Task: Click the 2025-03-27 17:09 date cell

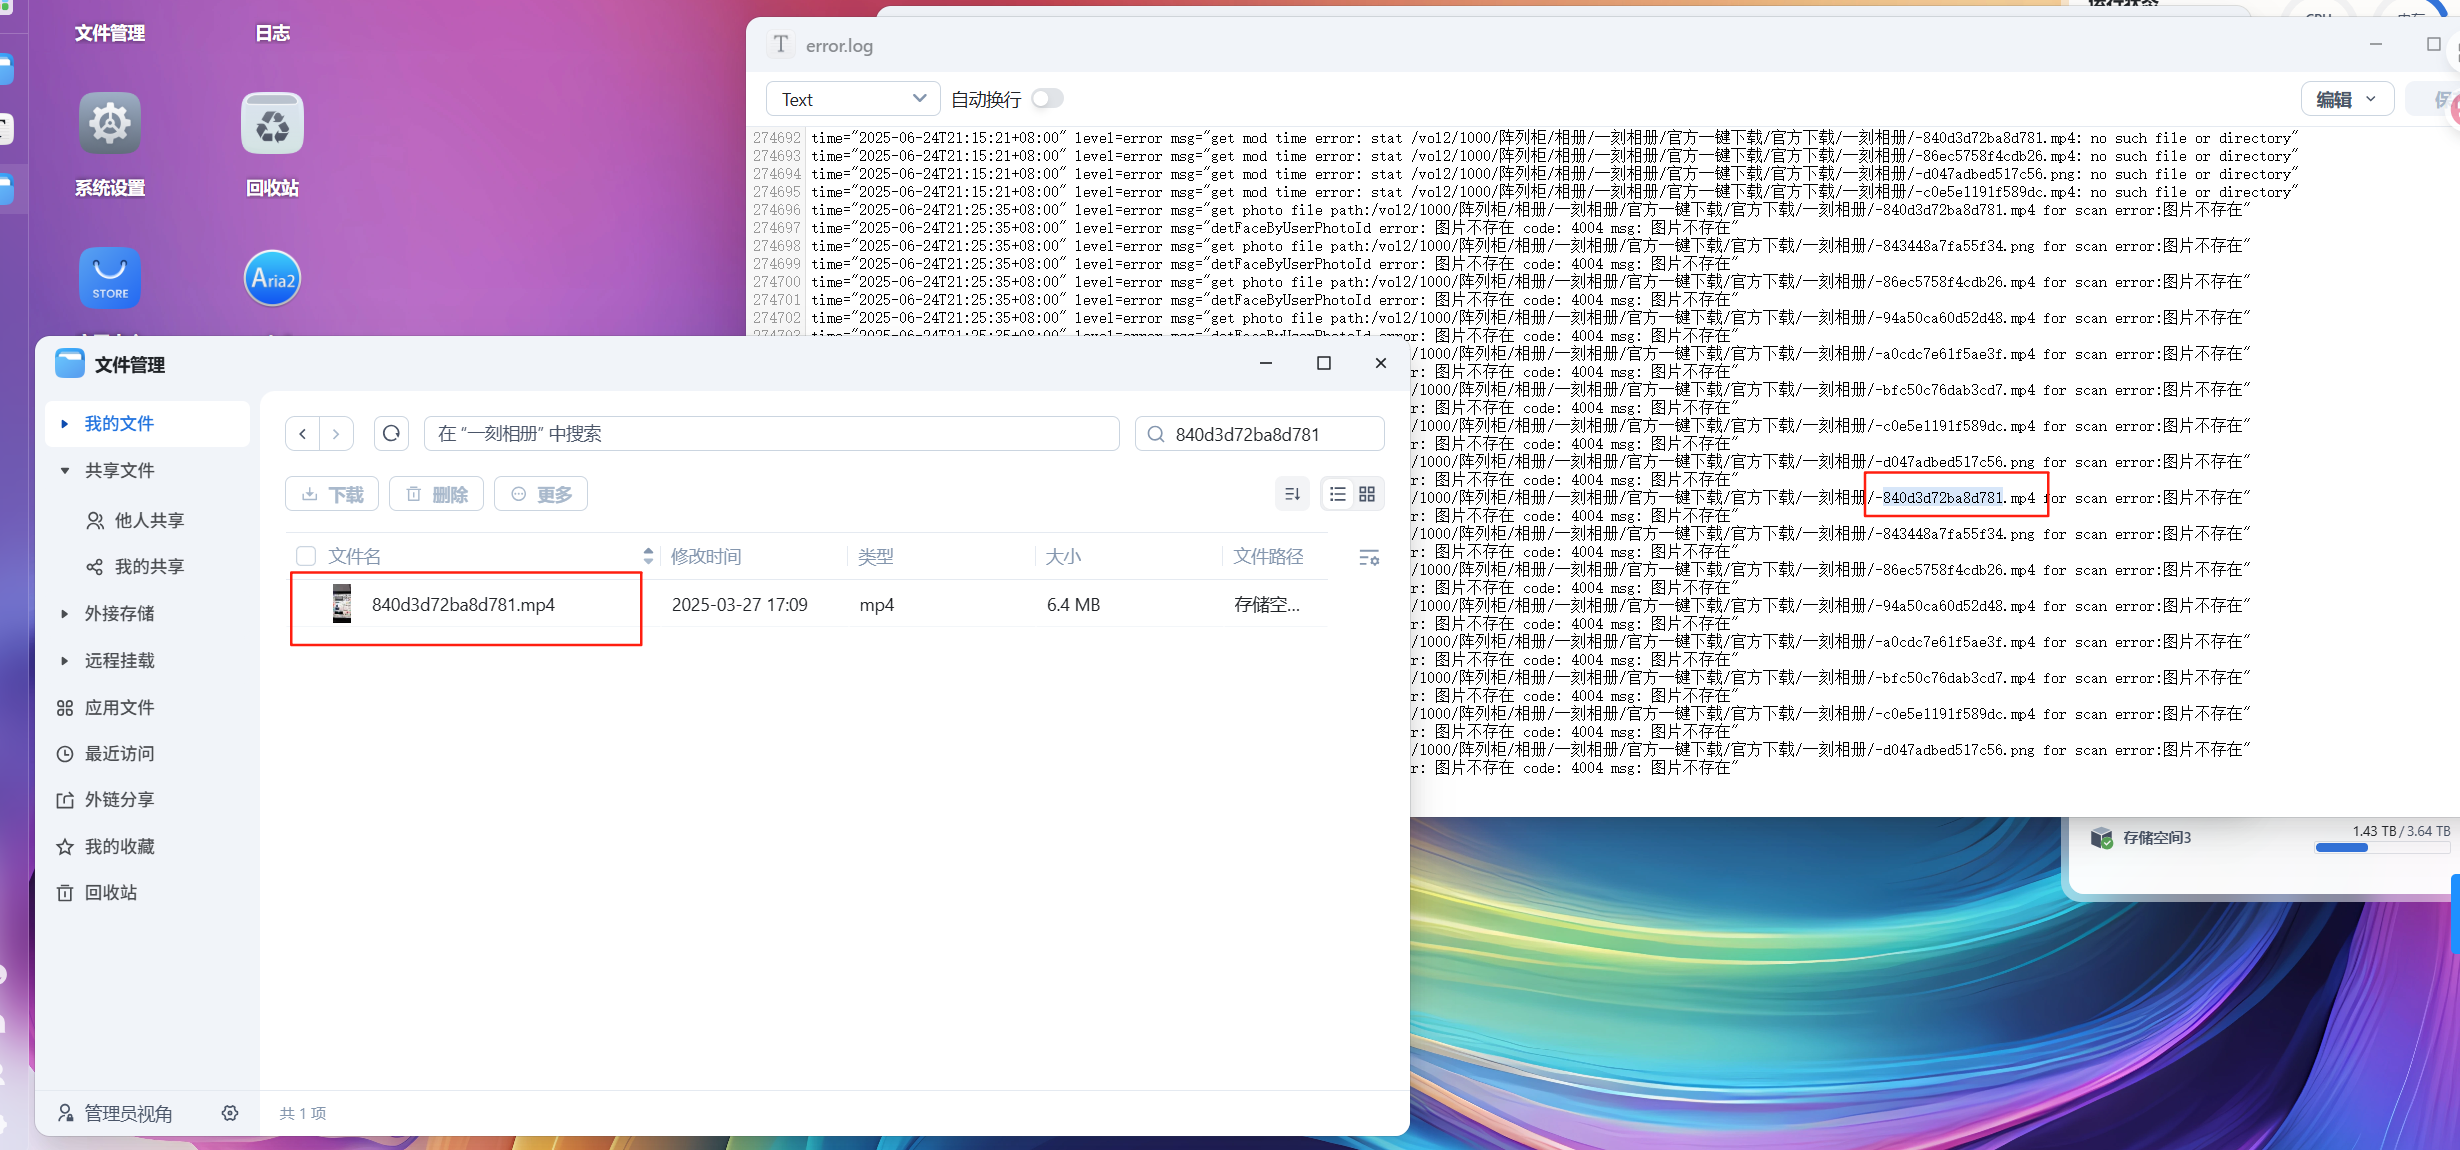Action: (x=739, y=604)
